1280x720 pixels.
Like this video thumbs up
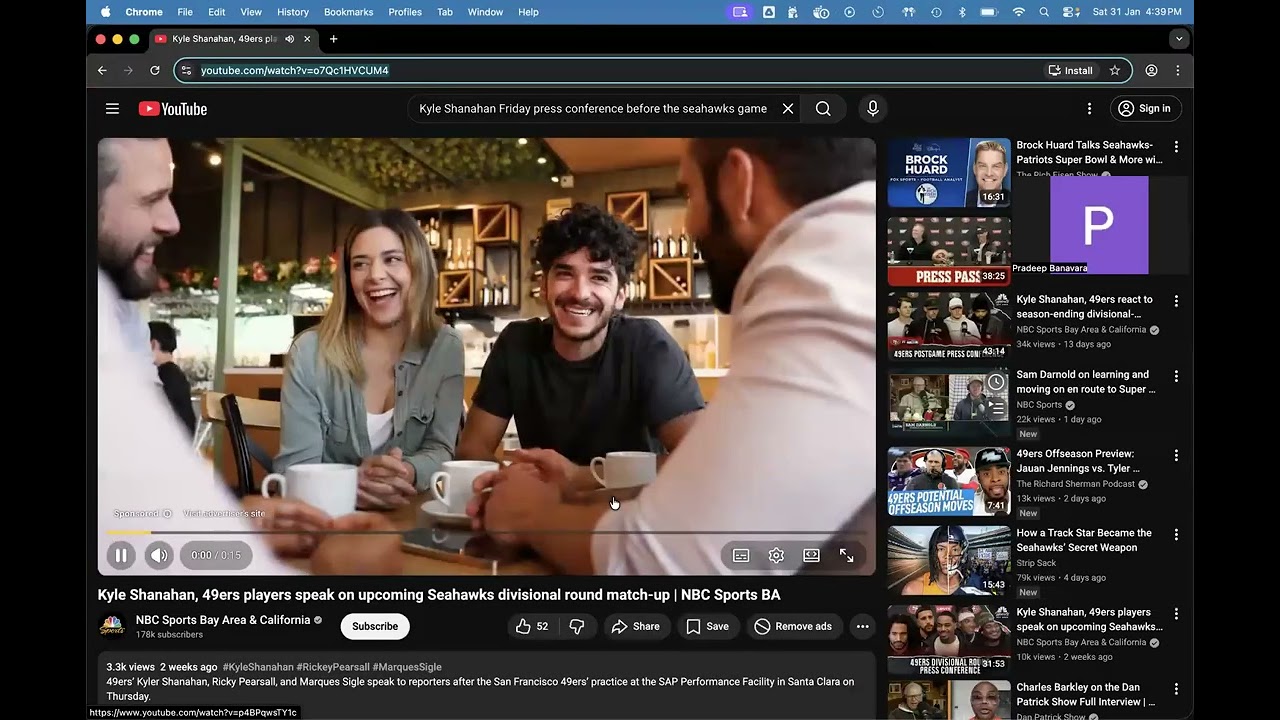532,626
